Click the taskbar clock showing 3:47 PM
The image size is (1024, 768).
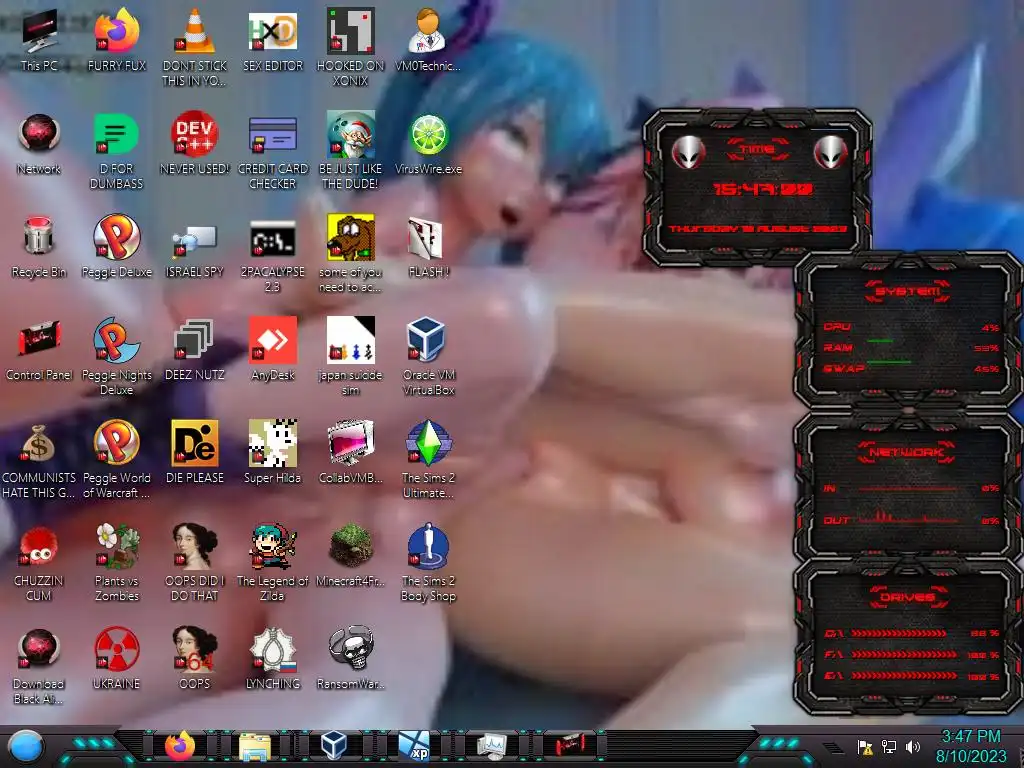(970, 737)
